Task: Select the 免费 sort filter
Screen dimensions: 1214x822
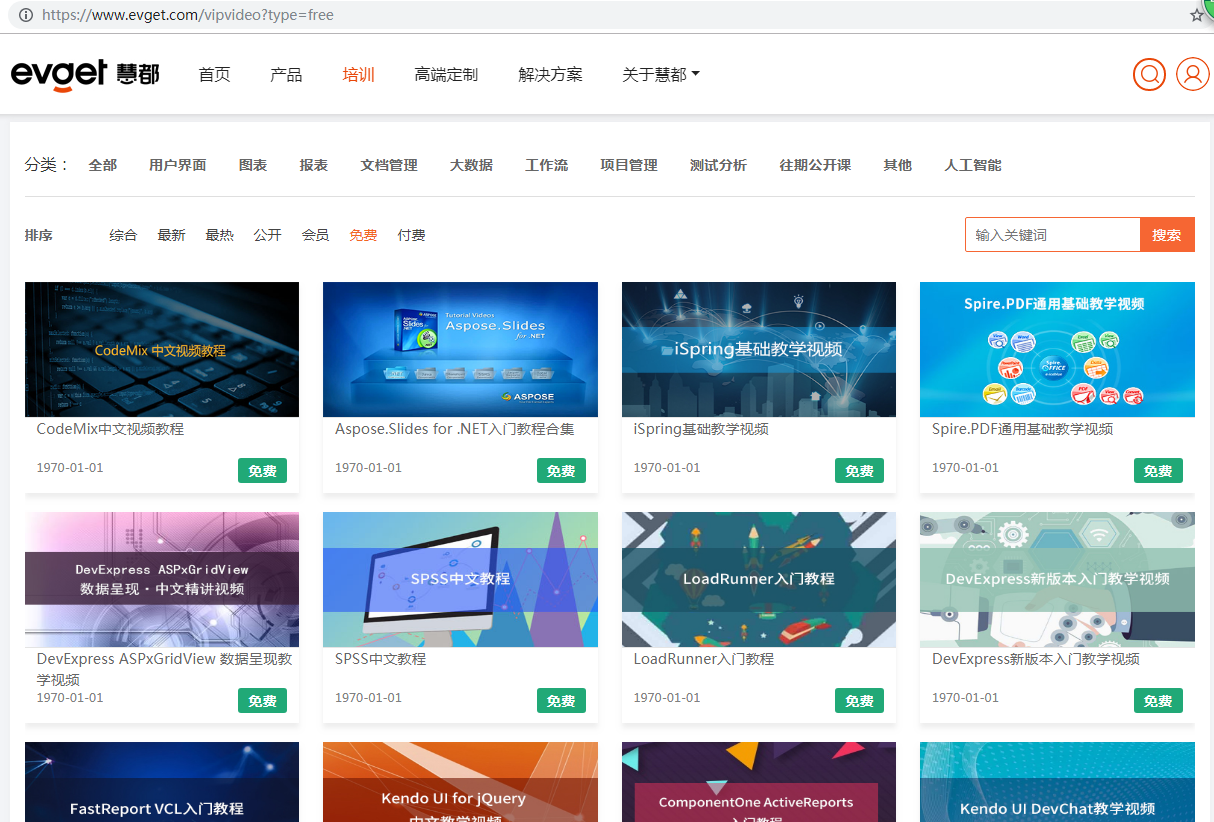Action: 363,235
